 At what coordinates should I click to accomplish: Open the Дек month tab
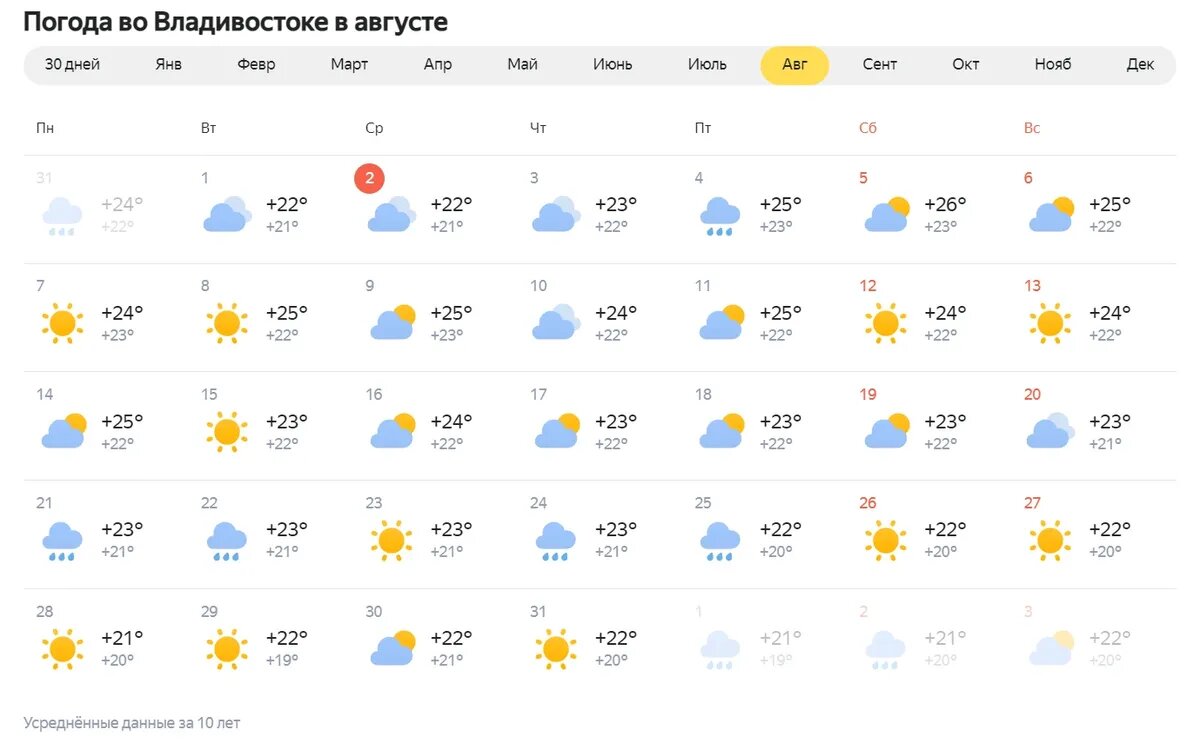(x=1140, y=64)
